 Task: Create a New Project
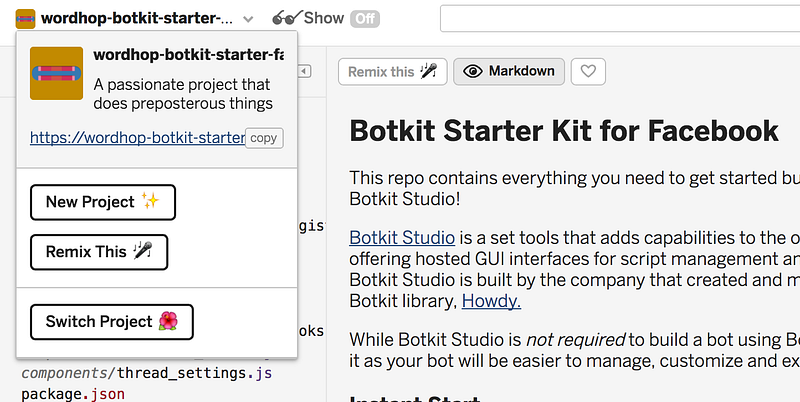pos(103,202)
